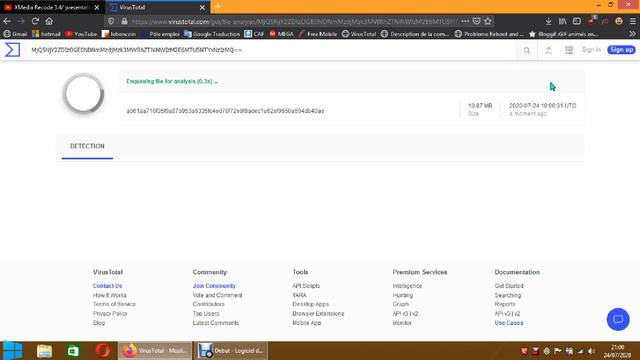The image size is (640, 360).
Task: Open the Privacy Policy footer link
Action: tap(110, 313)
